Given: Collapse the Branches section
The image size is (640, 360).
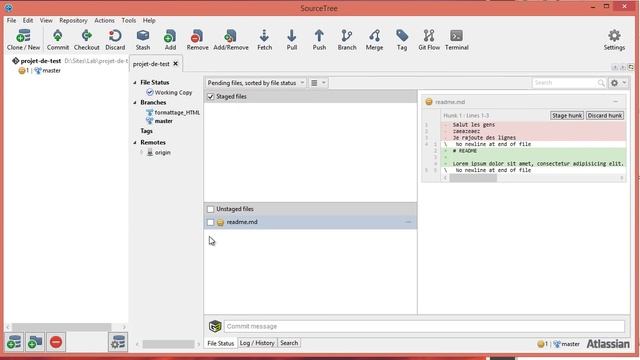Looking at the screenshot, I should coord(135,102).
